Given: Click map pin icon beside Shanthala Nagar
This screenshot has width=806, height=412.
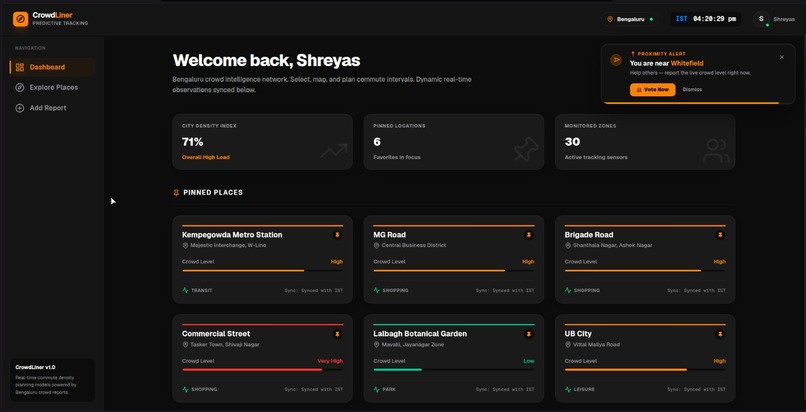Looking at the screenshot, I should point(567,246).
